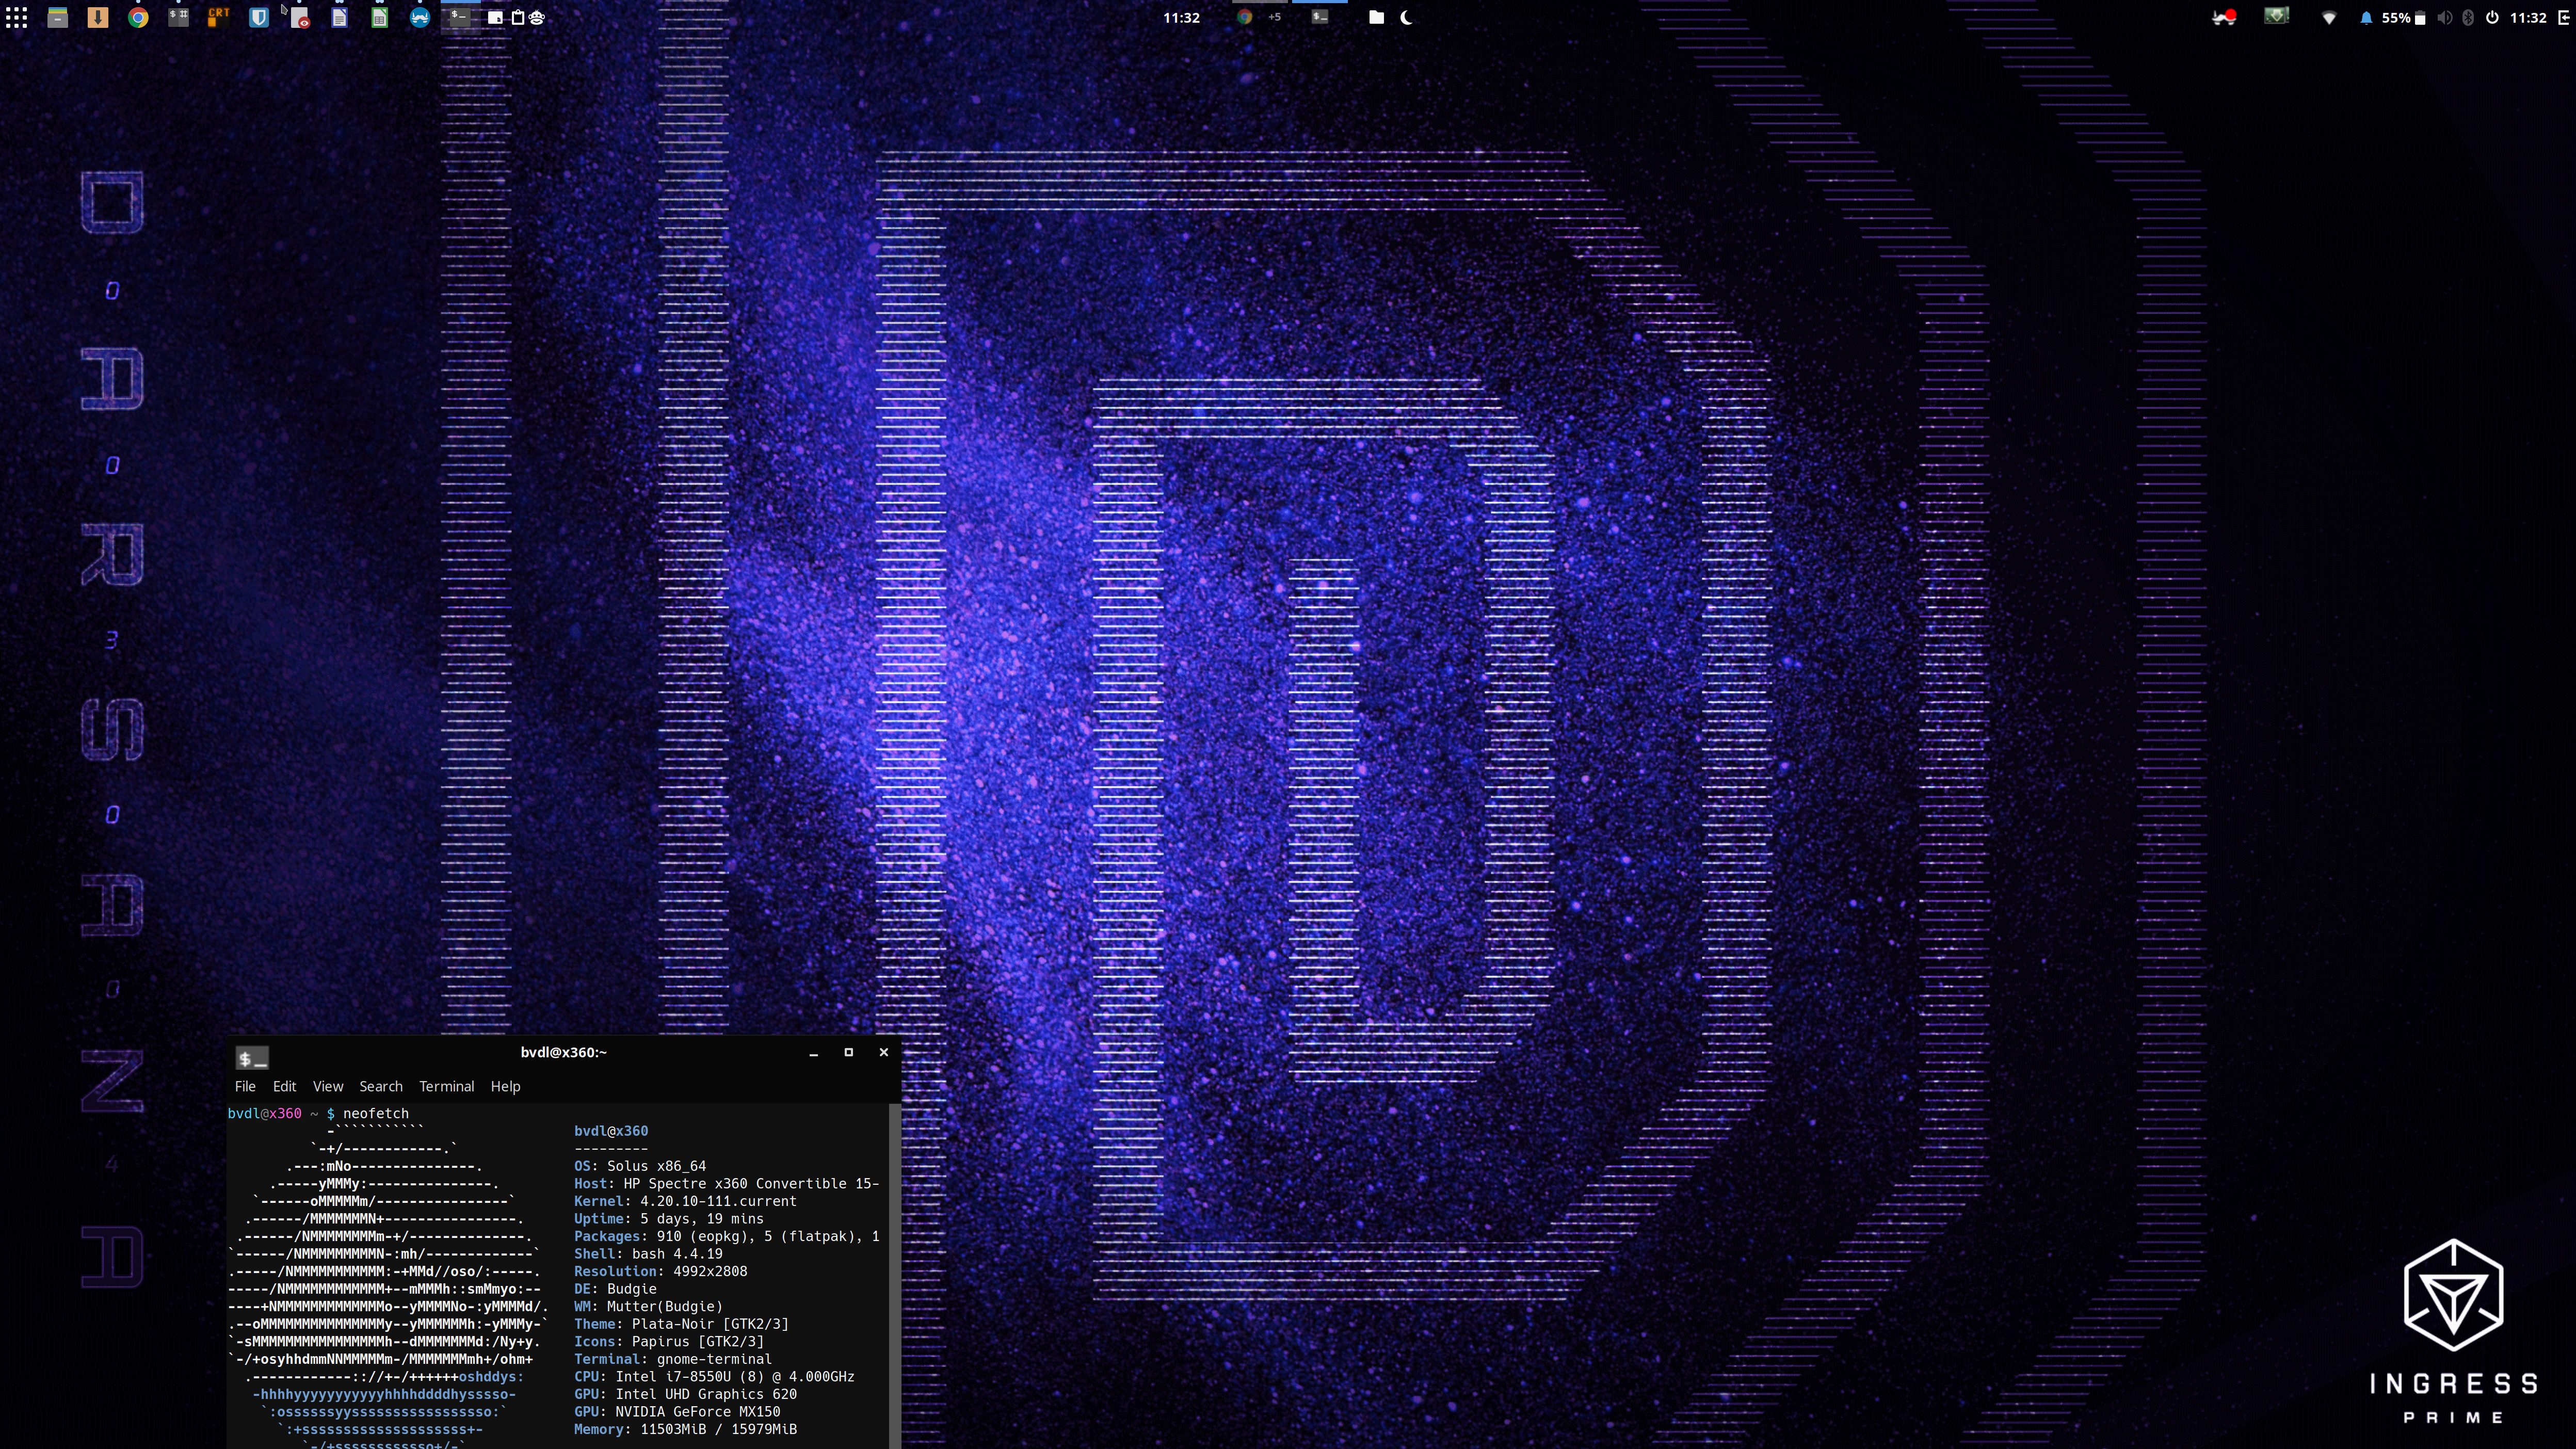Select terminal in the center task list
Image resolution: width=2576 pixels, height=1449 pixels.
click(1320, 17)
